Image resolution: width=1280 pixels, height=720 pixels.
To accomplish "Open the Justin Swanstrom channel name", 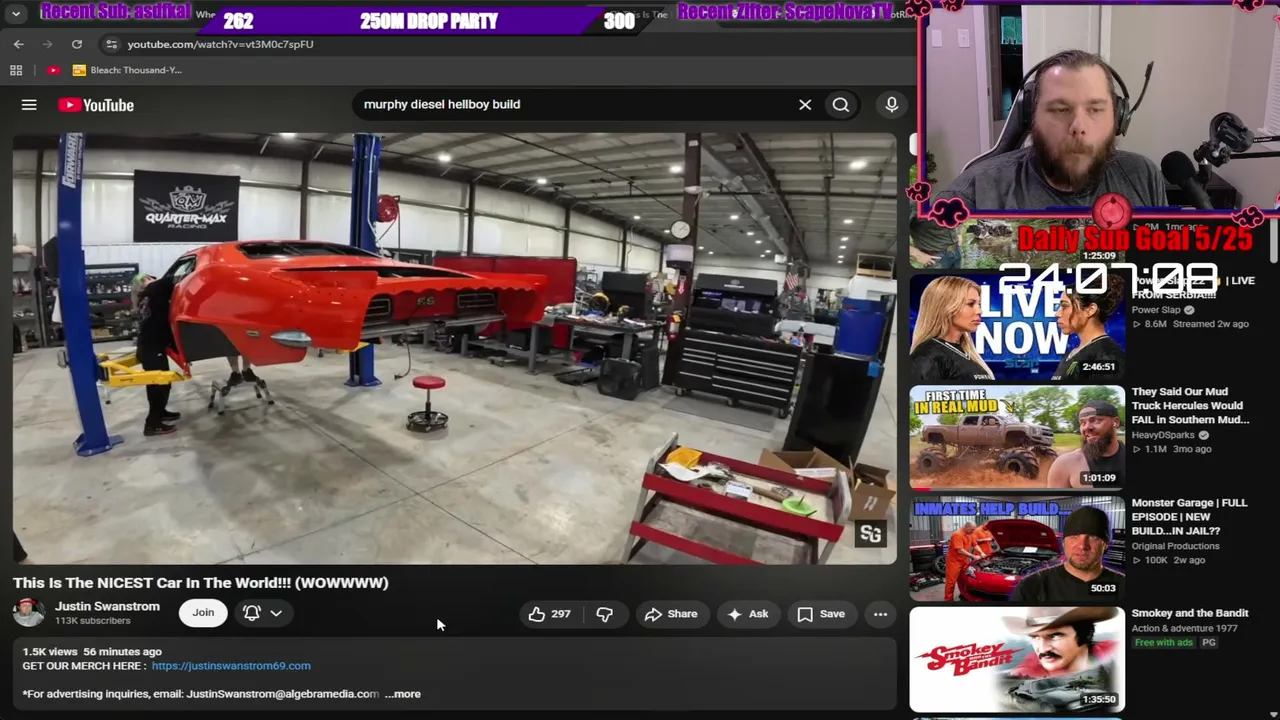I will [x=107, y=606].
